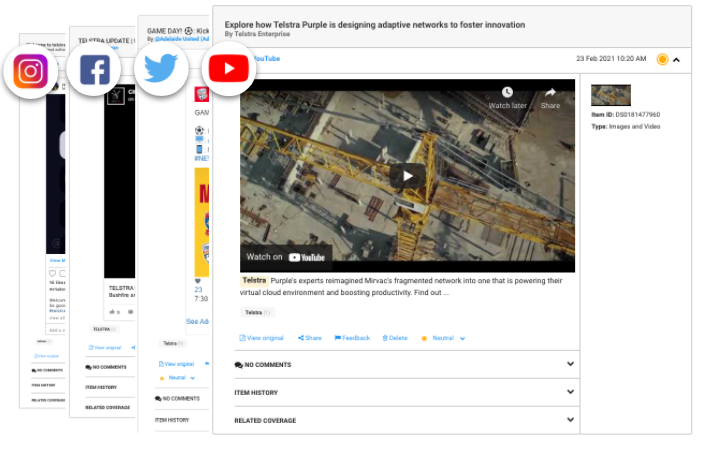This screenshot has width=704, height=450.
Task: Open View original in the YouTube card
Action: tap(261, 338)
